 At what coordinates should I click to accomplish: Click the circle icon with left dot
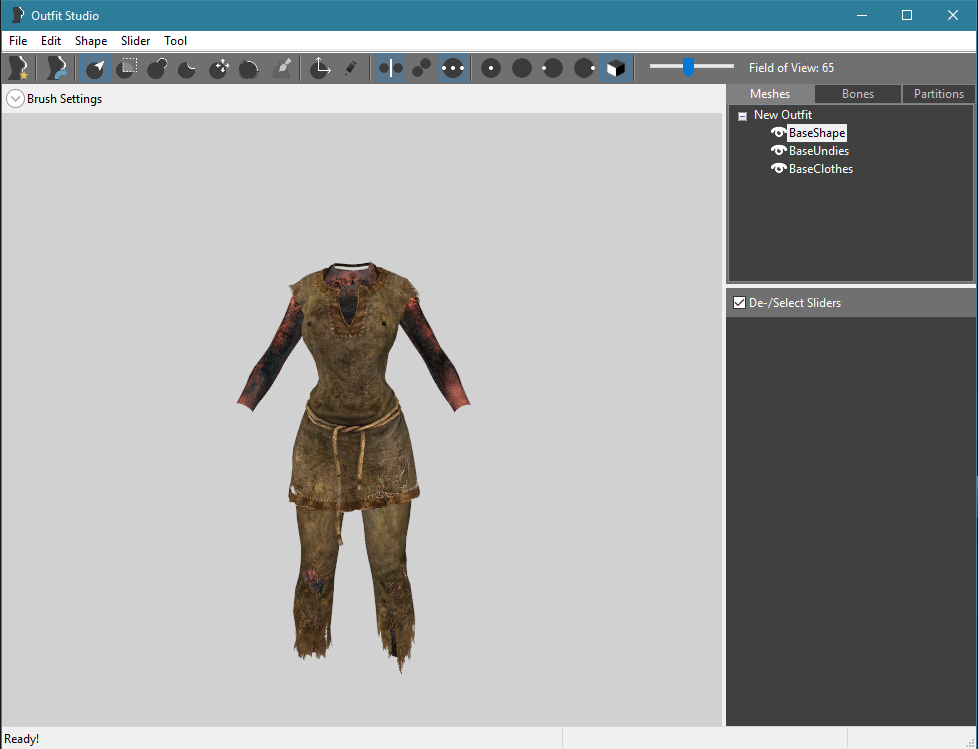pos(553,68)
